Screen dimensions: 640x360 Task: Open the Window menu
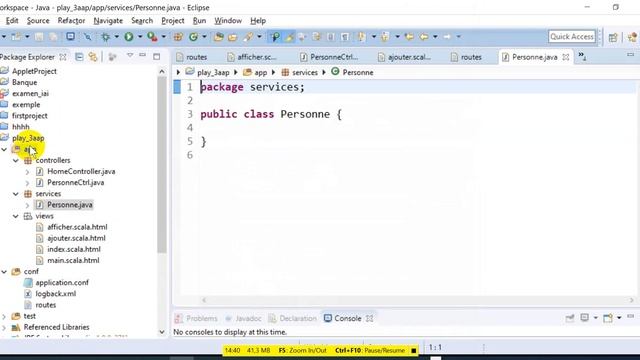coord(228,20)
